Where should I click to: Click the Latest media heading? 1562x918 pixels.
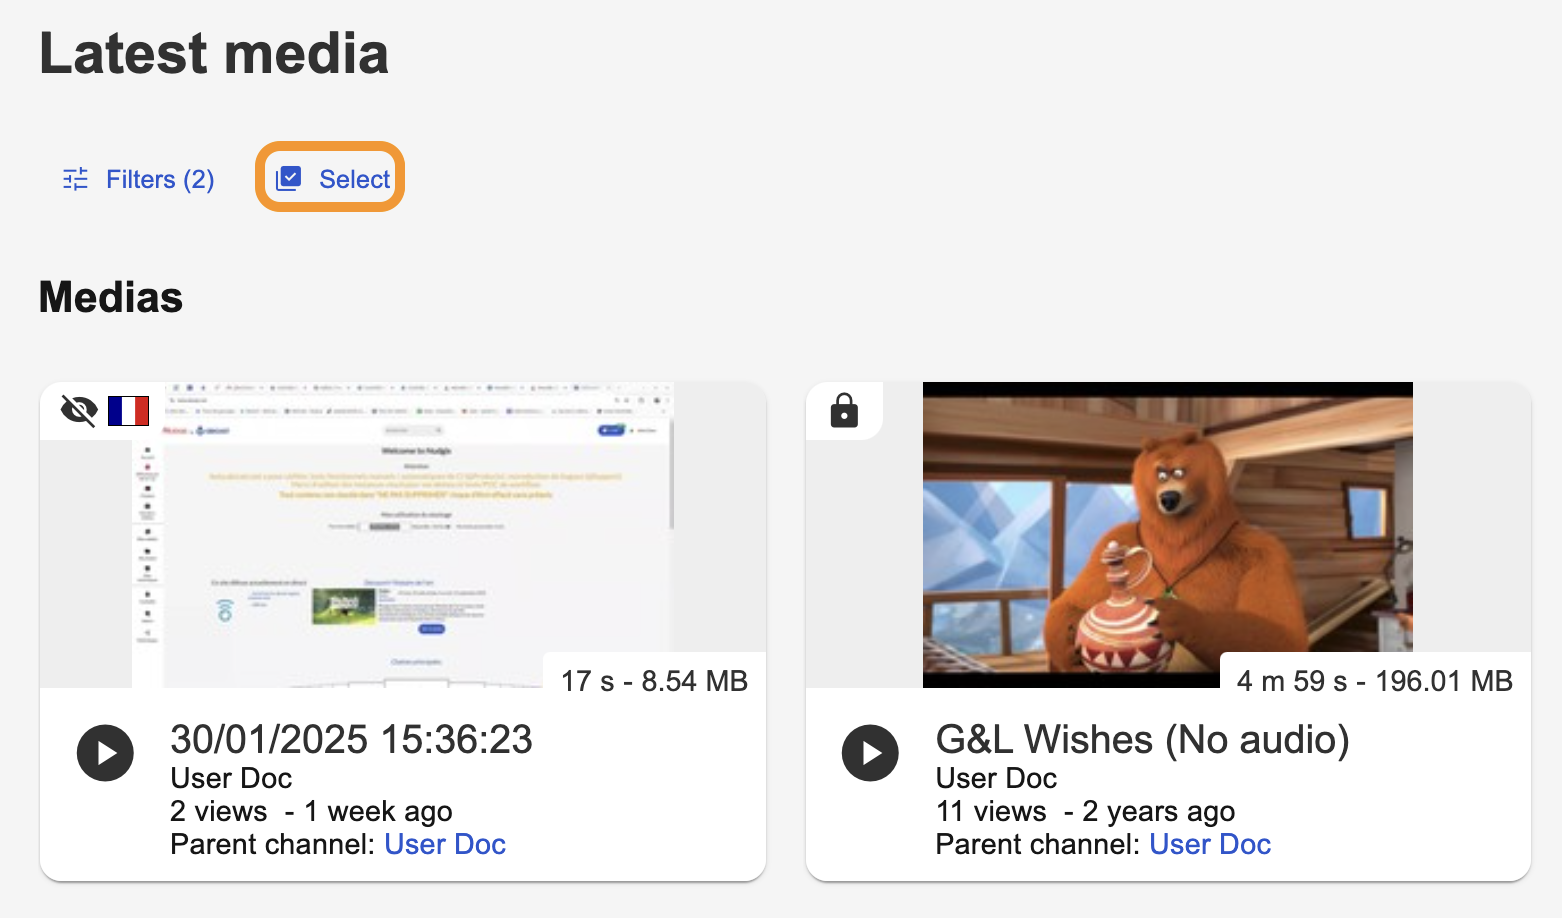[x=214, y=54]
